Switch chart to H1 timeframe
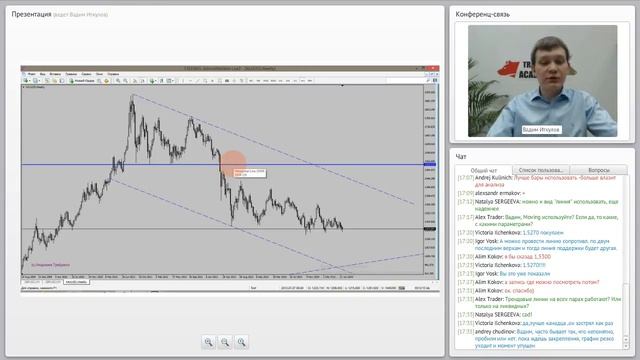 click(x=280, y=81)
